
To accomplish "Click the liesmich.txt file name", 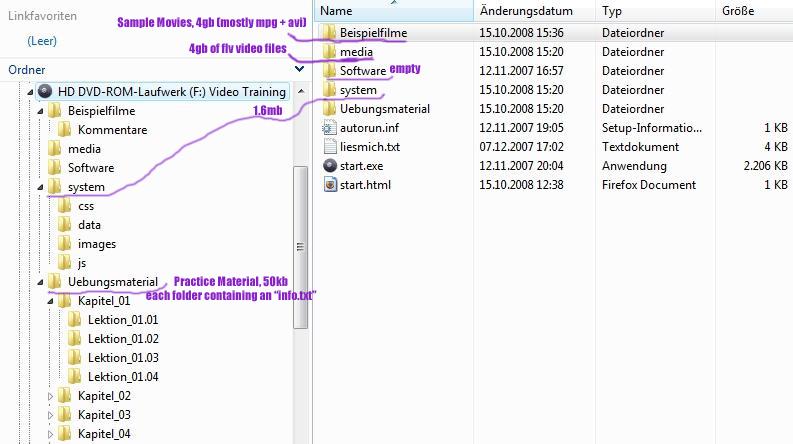I will coord(370,147).
